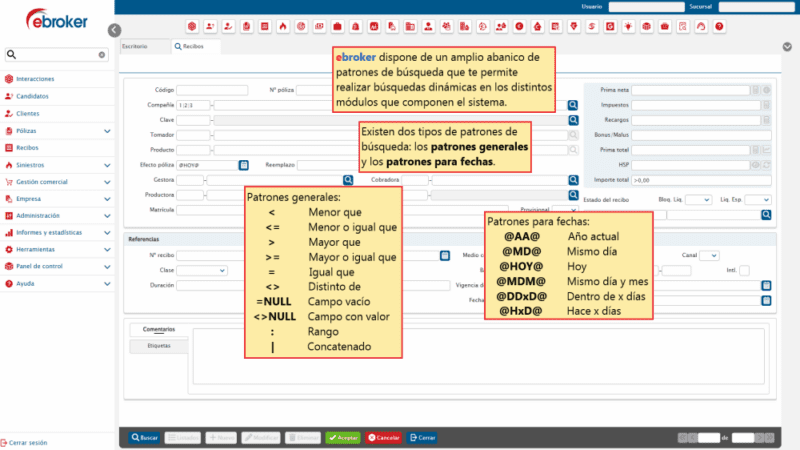
Task: Focus the Código input field
Action: [212, 90]
